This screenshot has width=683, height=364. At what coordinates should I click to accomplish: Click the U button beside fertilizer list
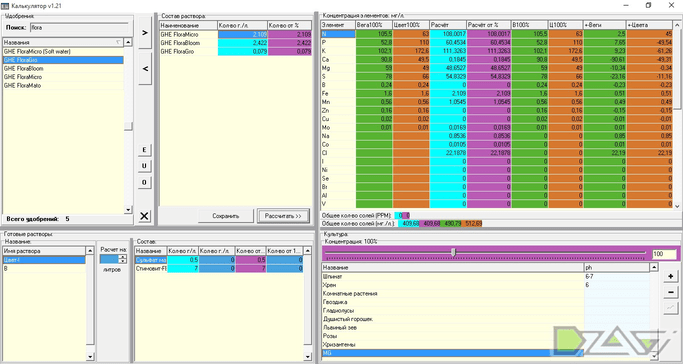click(x=144, y=166)
